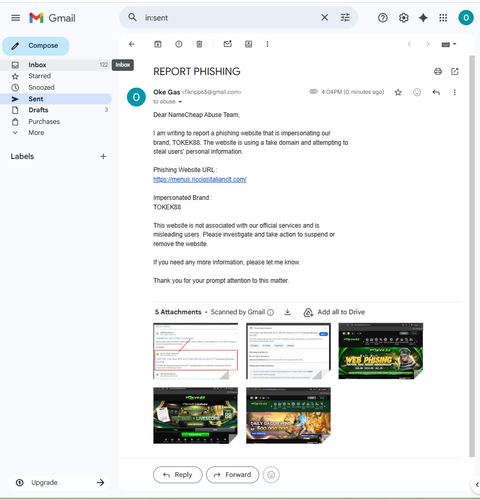Viewport: 480px width, 500px height.
Task: Open the Google apps grid
Action: point(443,18)
